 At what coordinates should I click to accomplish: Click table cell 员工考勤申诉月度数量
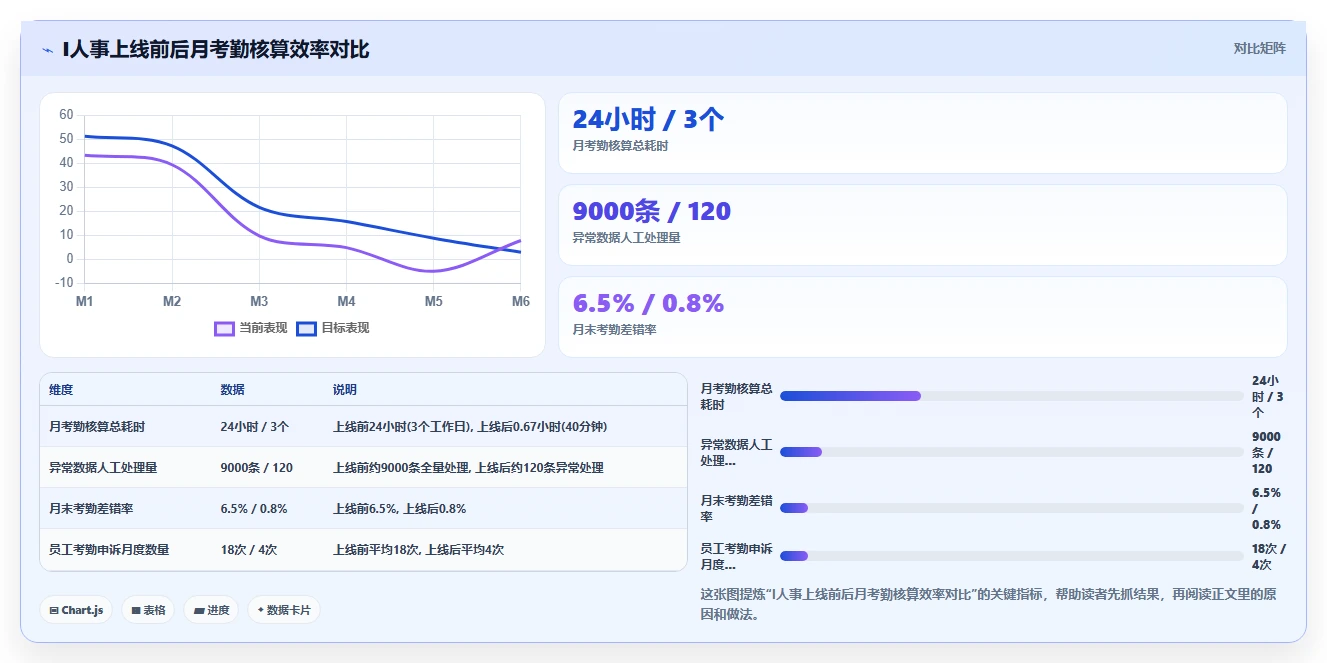(x=109, y=550)
